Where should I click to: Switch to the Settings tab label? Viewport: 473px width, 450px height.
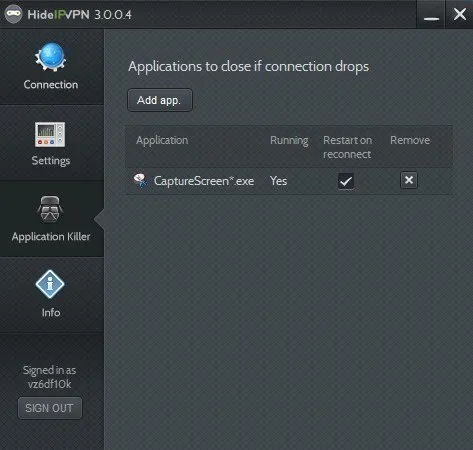point(51,161)
